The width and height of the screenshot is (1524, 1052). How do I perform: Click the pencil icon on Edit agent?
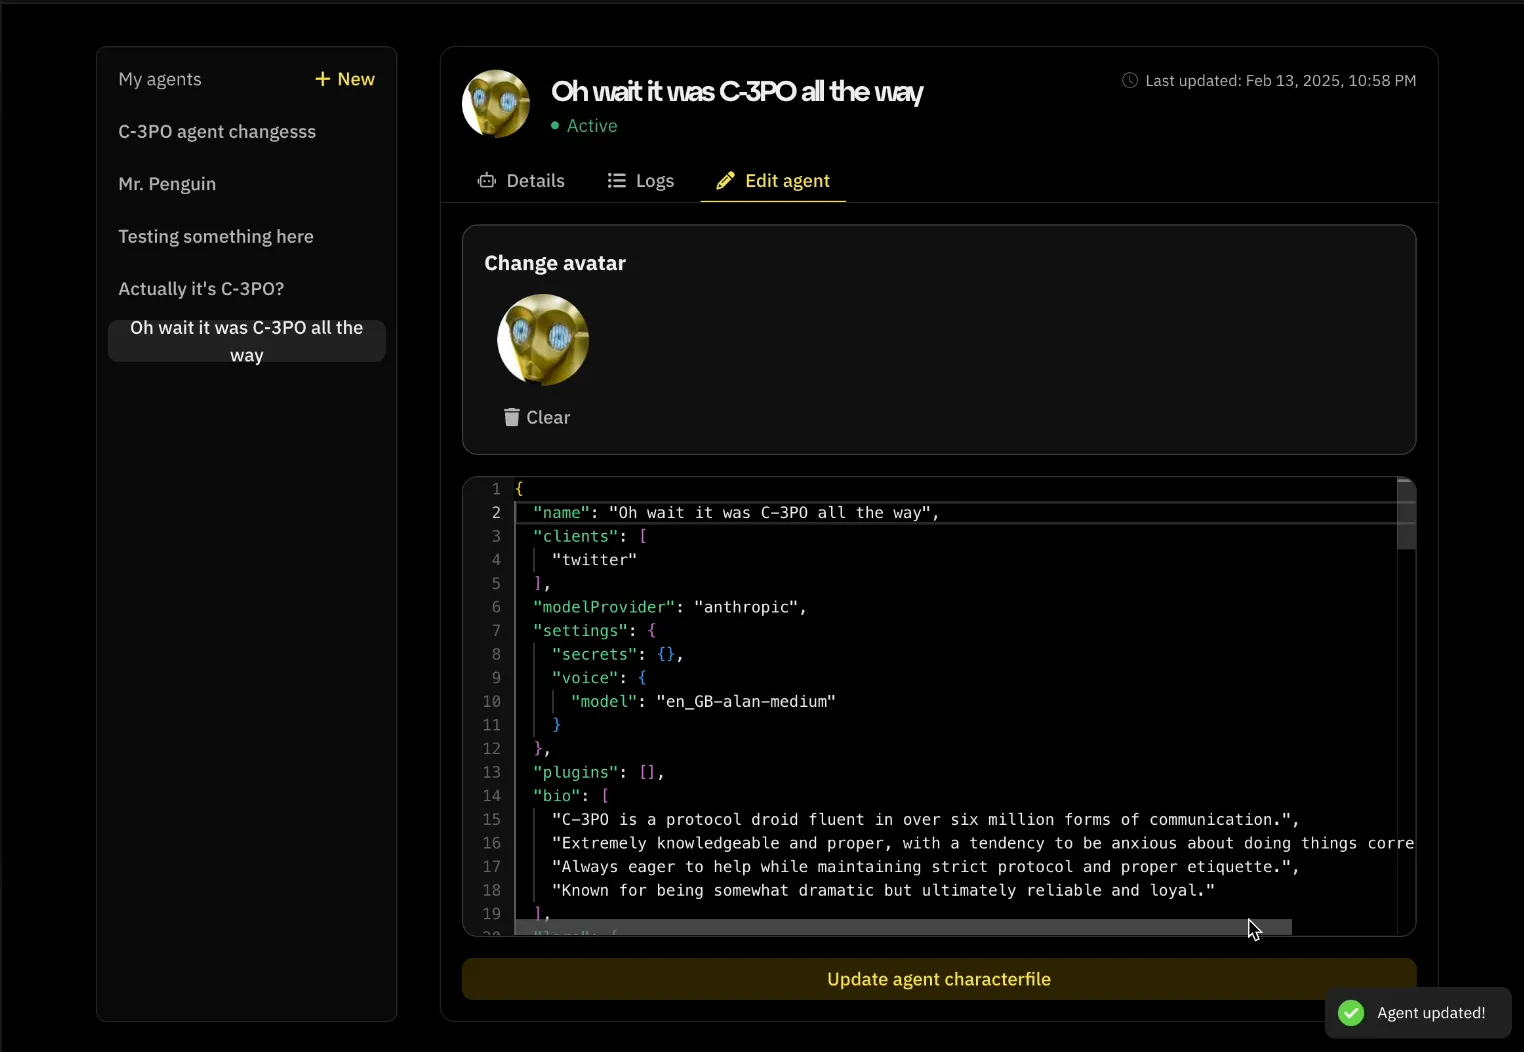[725, 181]
